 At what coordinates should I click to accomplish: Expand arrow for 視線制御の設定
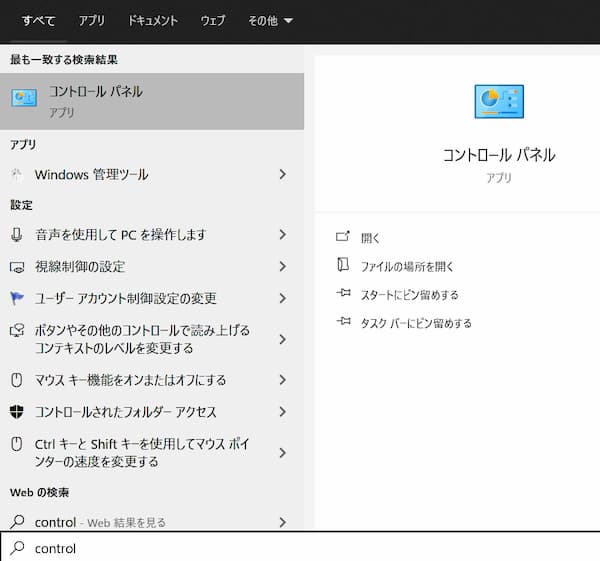283,266
